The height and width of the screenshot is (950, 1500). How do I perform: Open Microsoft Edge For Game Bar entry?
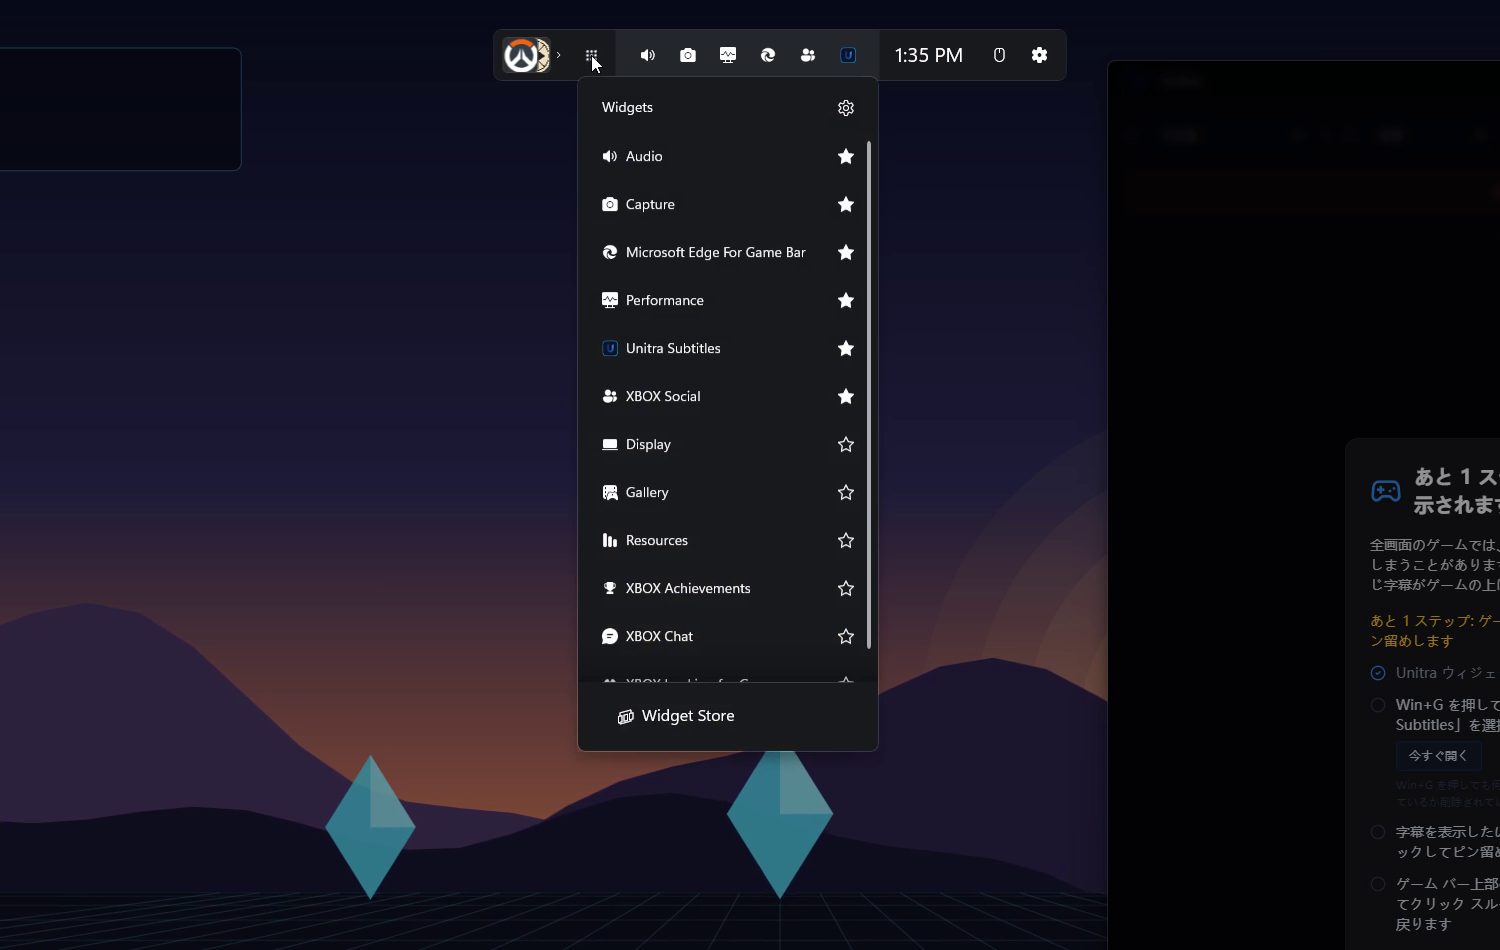710,252
